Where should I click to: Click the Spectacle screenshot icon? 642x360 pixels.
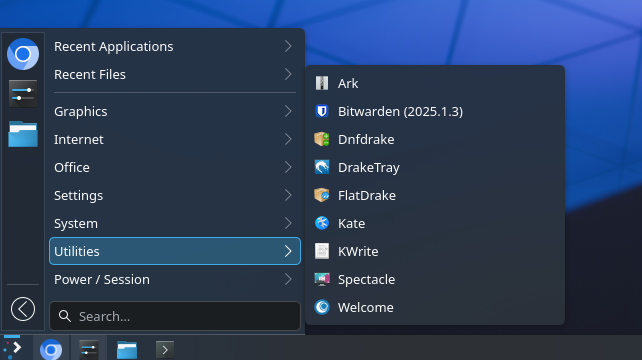[322, 279]
